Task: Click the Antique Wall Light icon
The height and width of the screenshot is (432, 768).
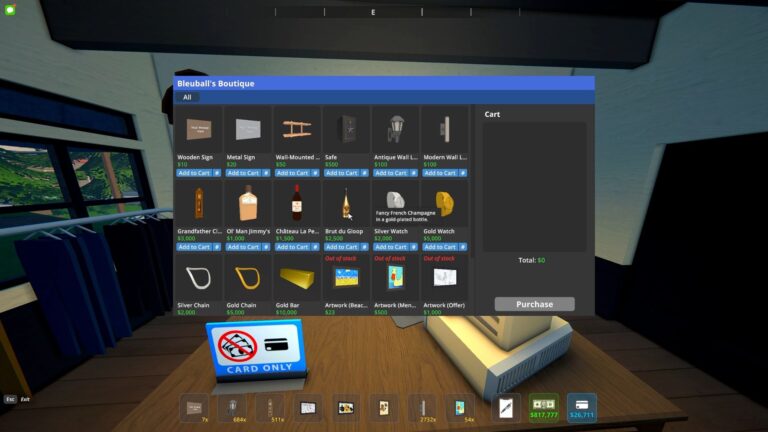Action: click(x=395, y=129)
